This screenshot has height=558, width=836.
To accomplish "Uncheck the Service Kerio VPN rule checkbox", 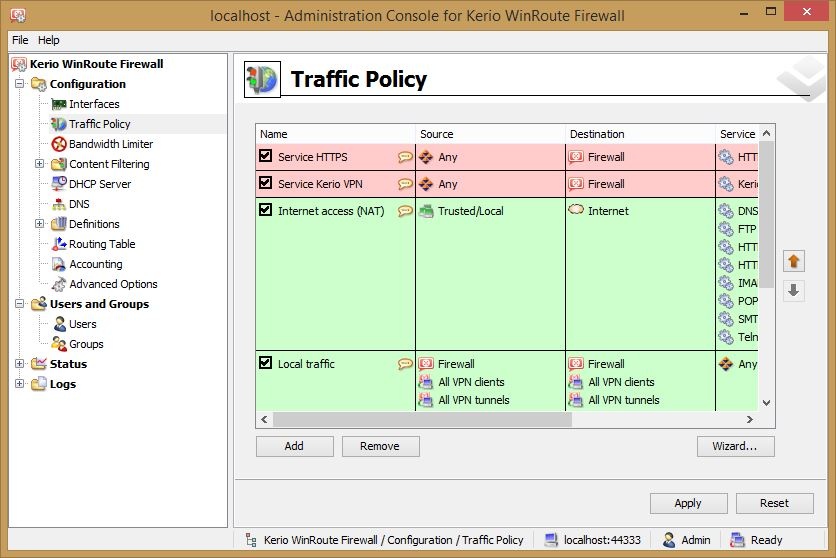I will pyautogui.click(x=266, y=183).
